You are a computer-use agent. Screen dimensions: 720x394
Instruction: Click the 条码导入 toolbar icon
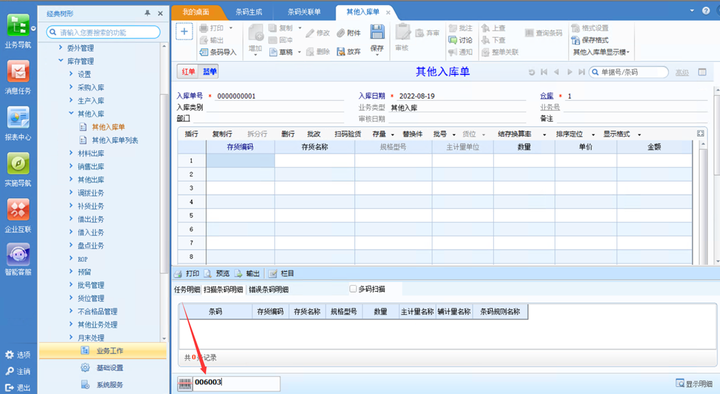coord(204,52)
